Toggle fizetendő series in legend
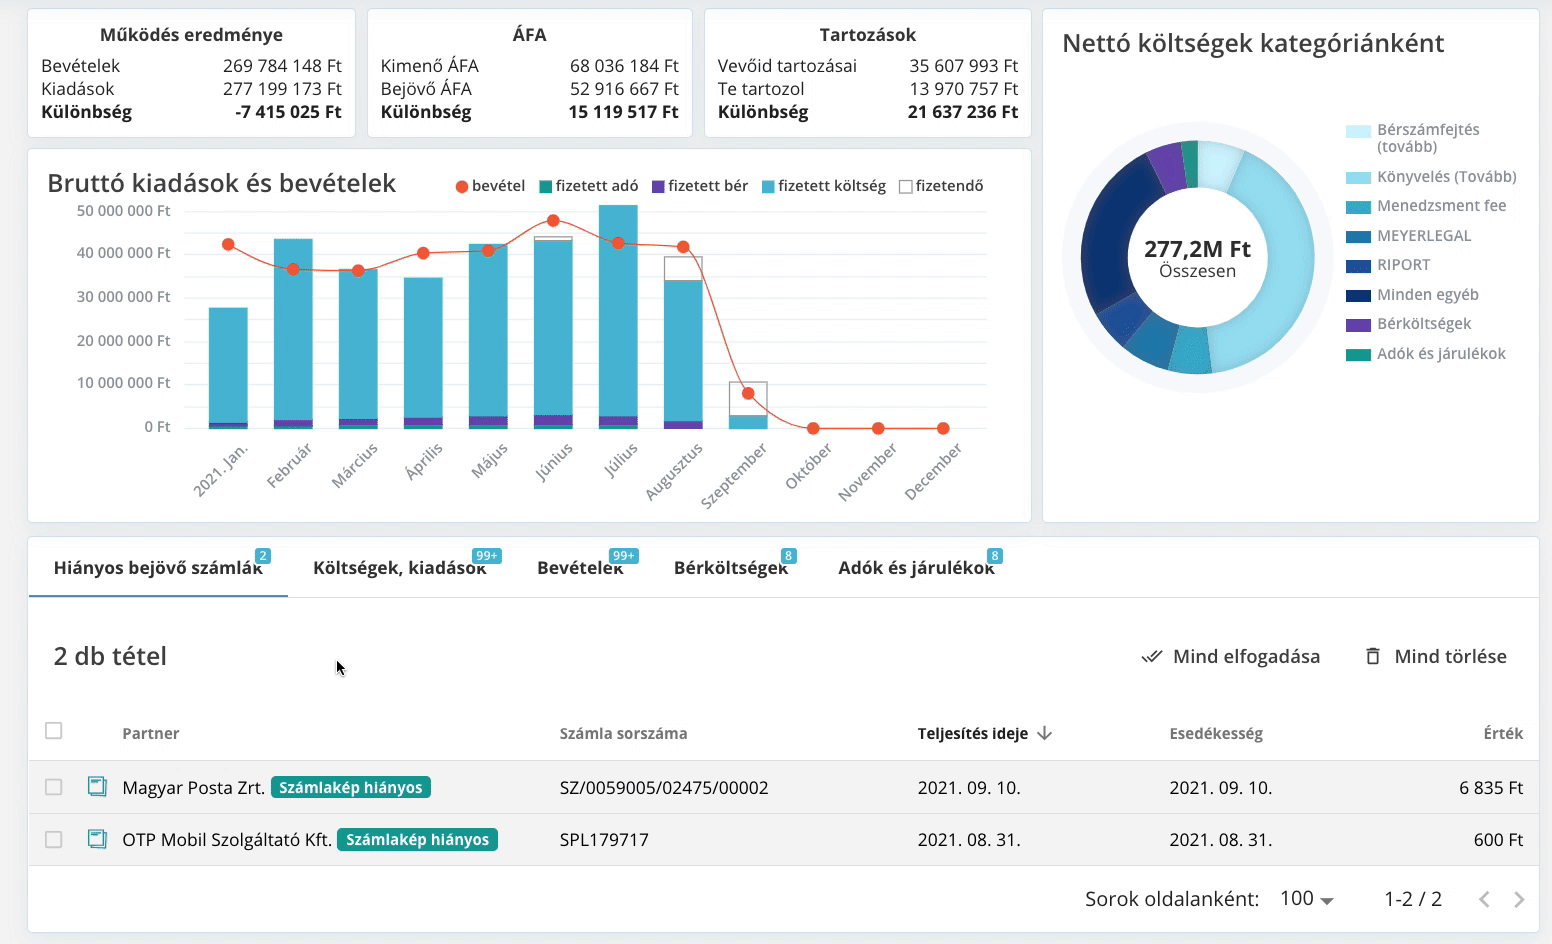 click(x=941, y=186)
